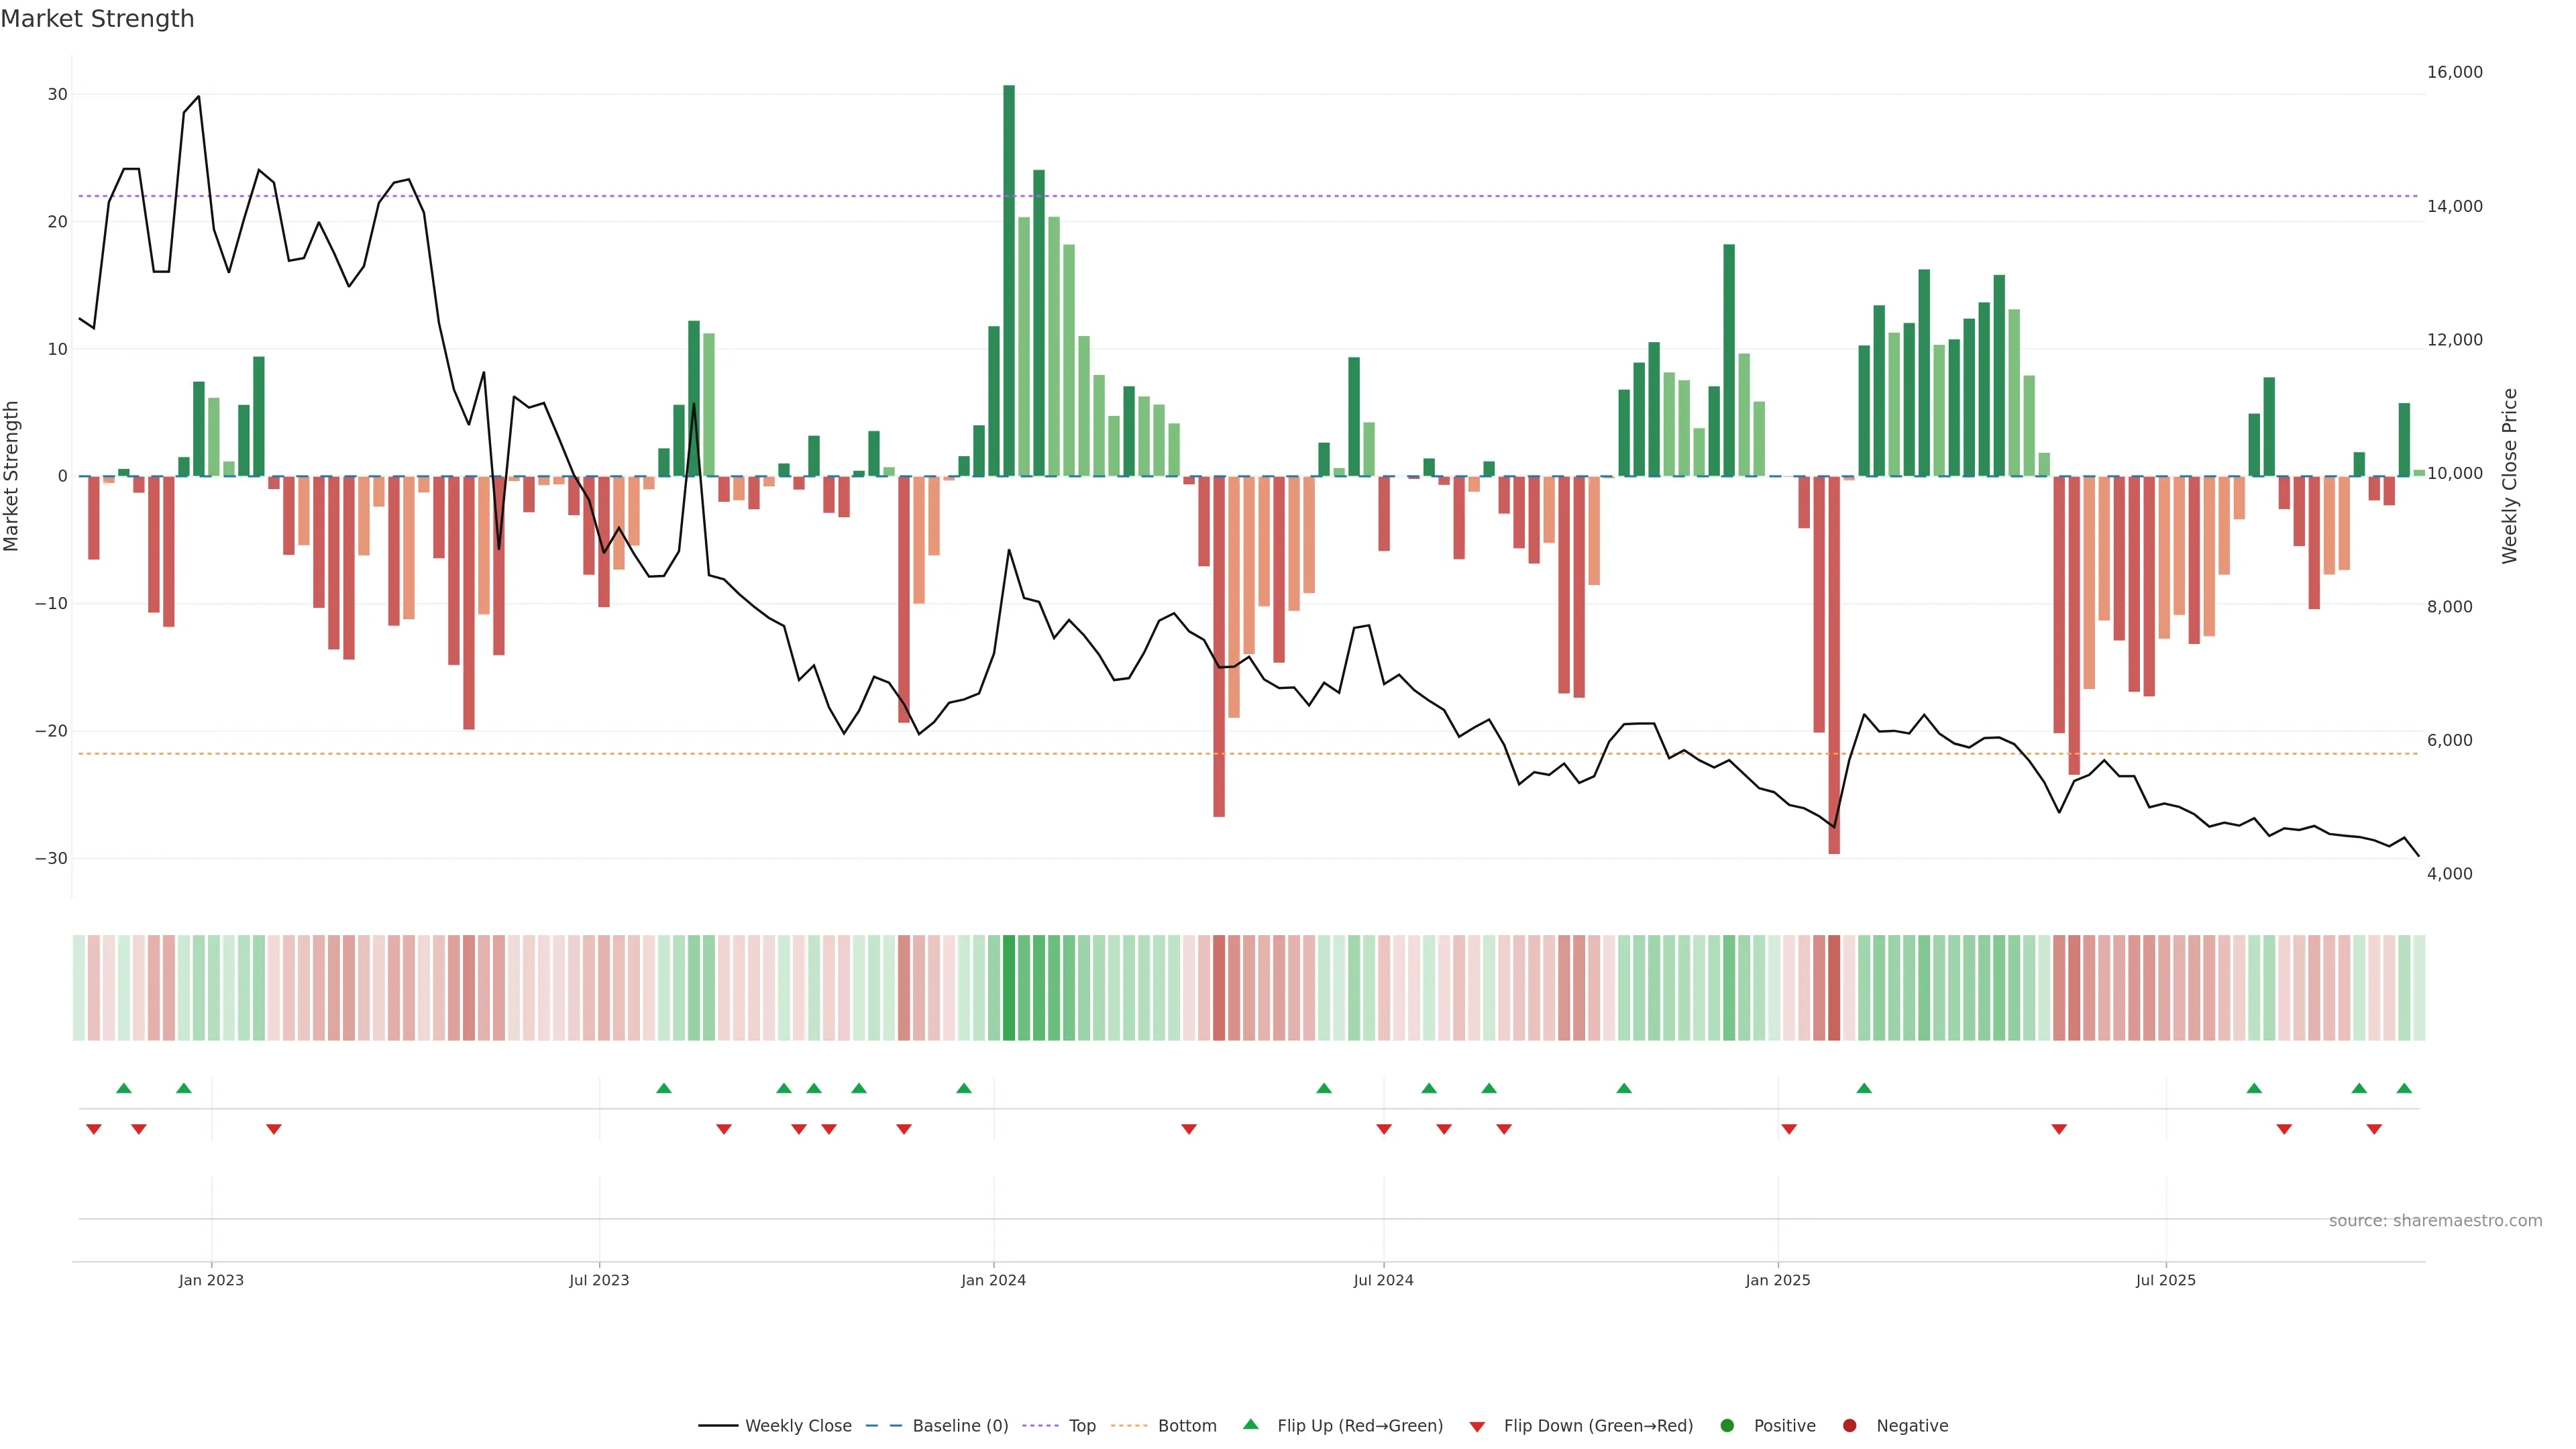Click the Market Strength chart title
The width and height of the screenshot is (2576, 1449).
click(x=97, y=19)
